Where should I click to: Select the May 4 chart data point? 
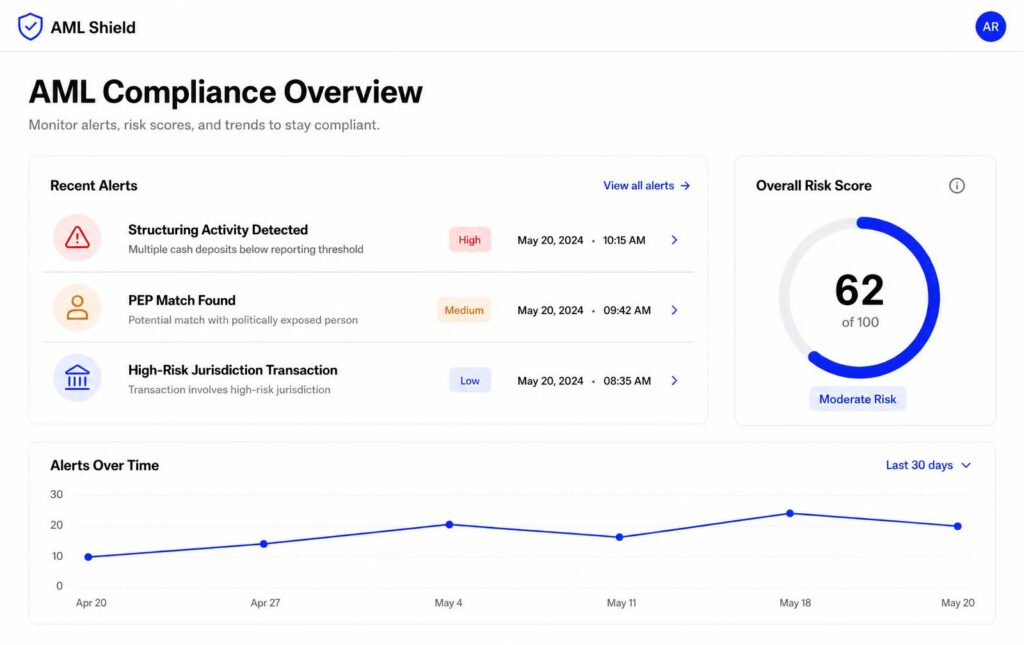(449, 524)
